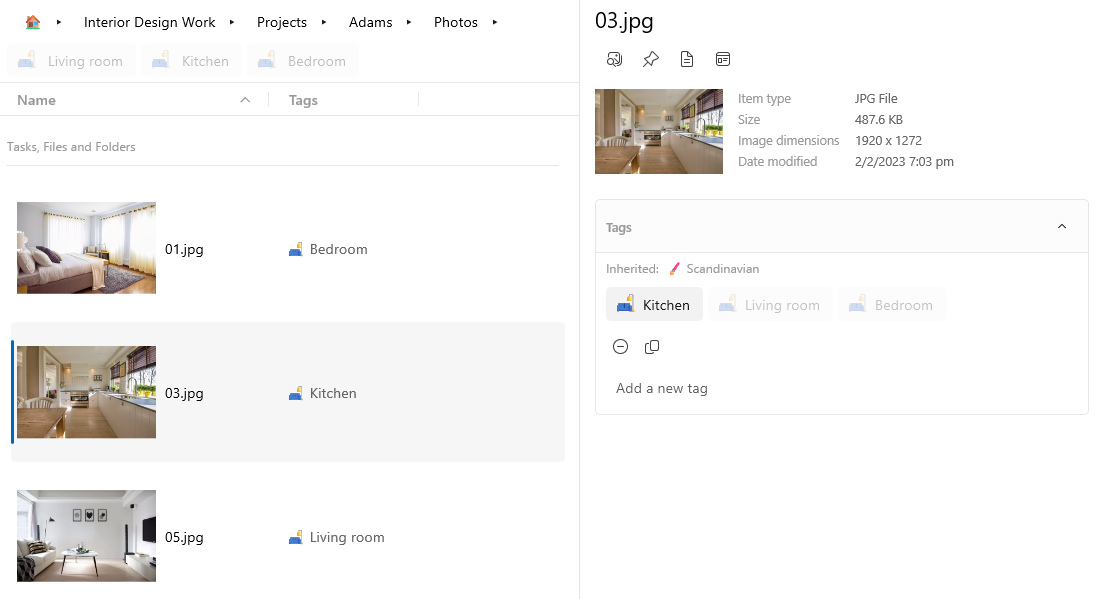The height and width of the screenshot is (599, 1100).
Task: Toggle the Kitchen tag in the Tags panel
Action: point(655,305)
